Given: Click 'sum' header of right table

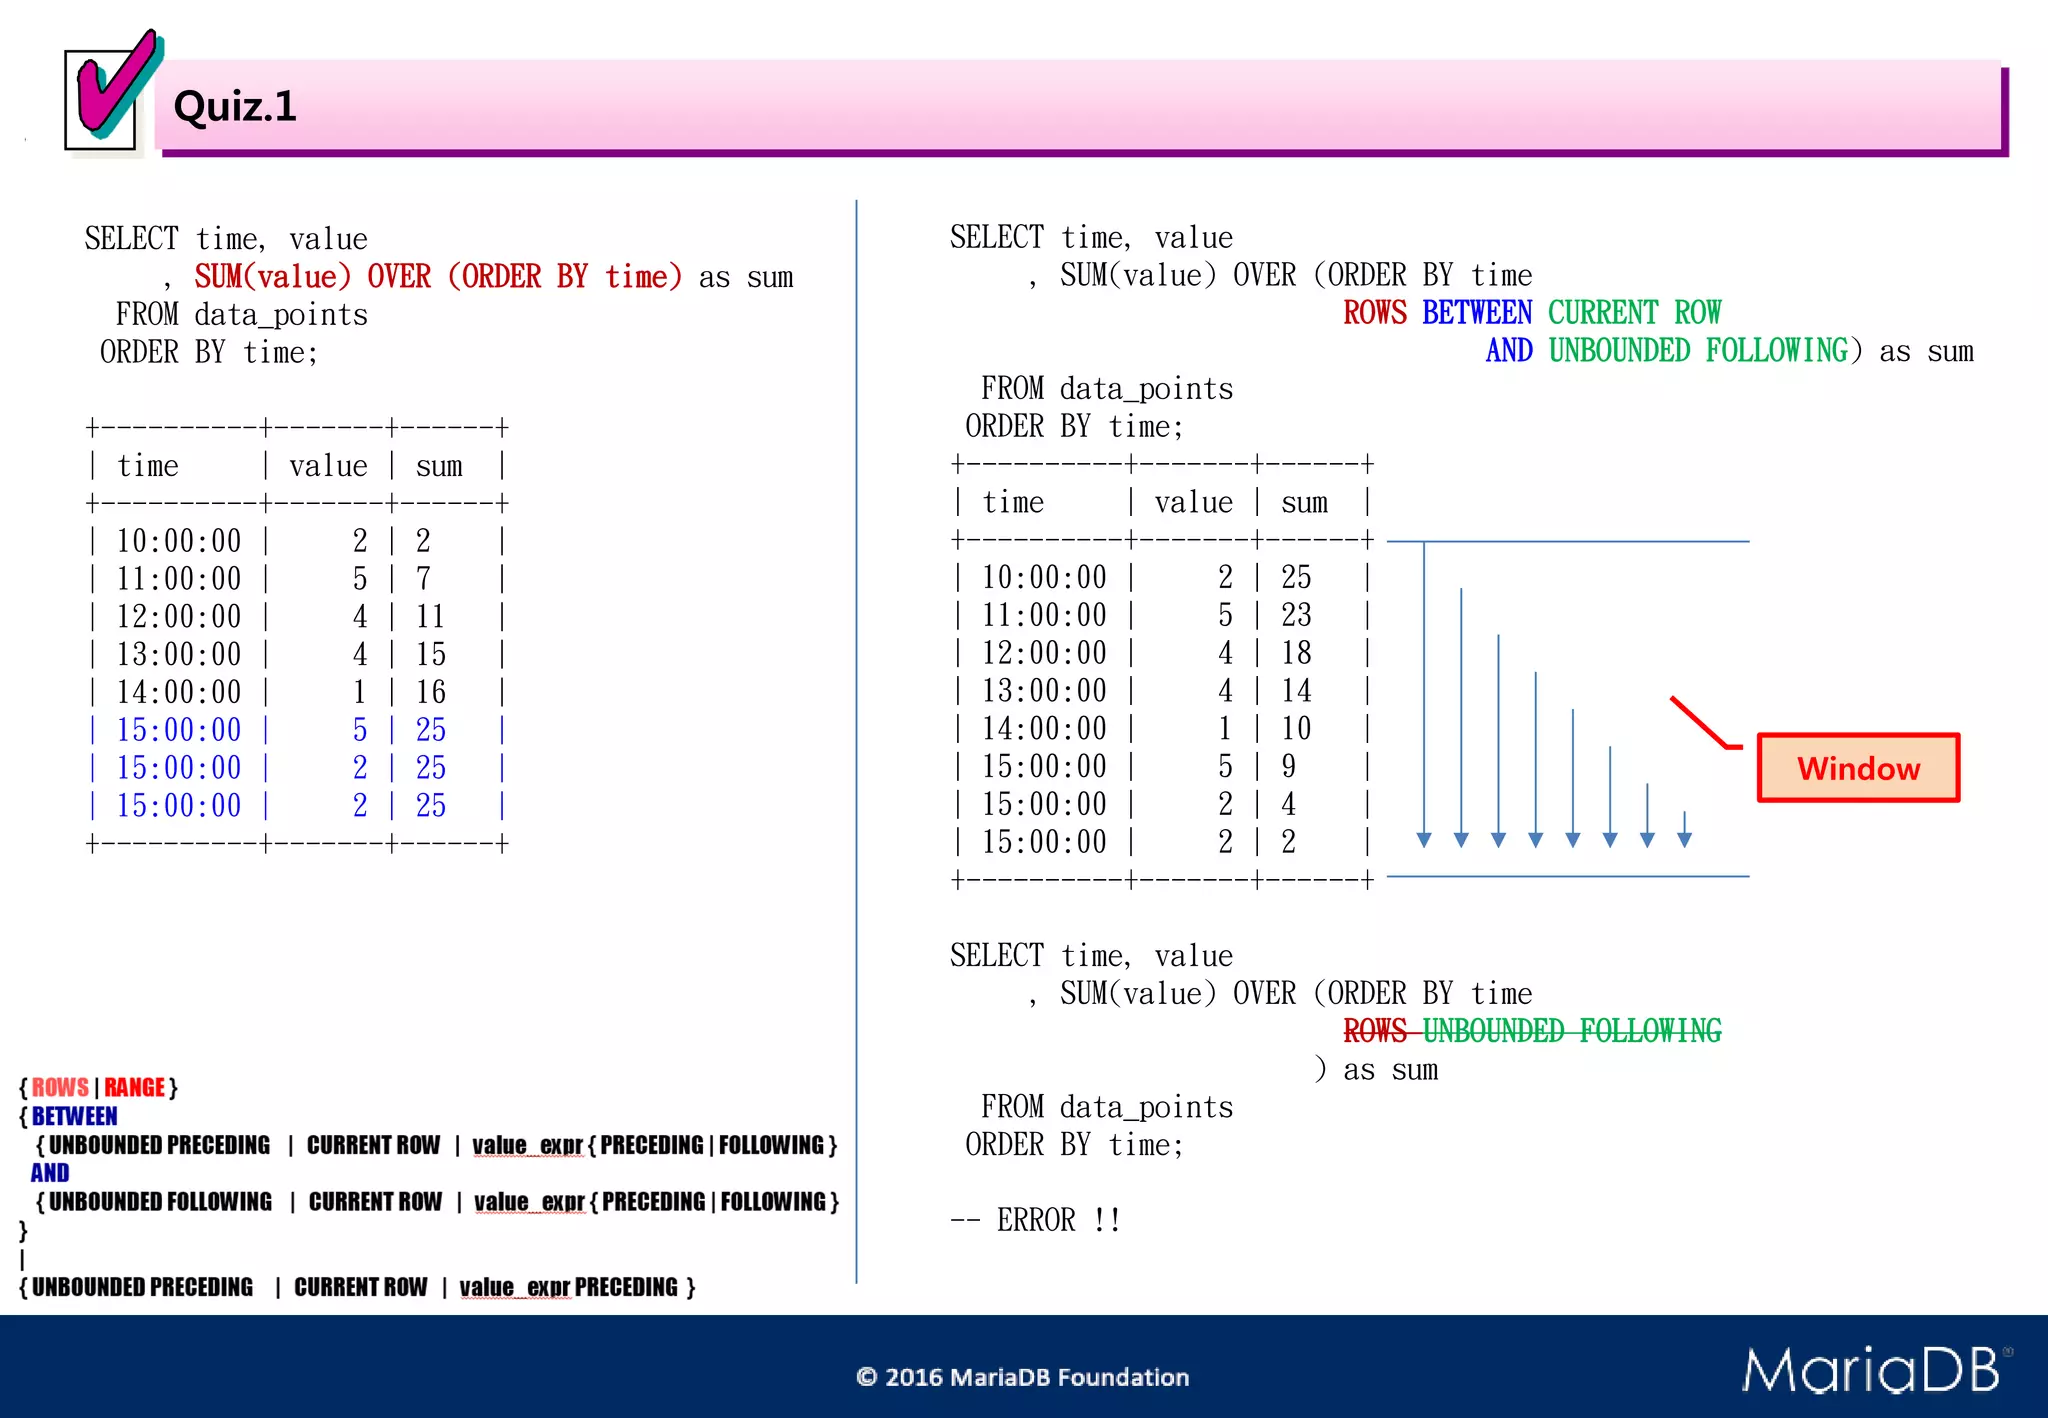Looking at the screenshot, I should coord(1305,503).
